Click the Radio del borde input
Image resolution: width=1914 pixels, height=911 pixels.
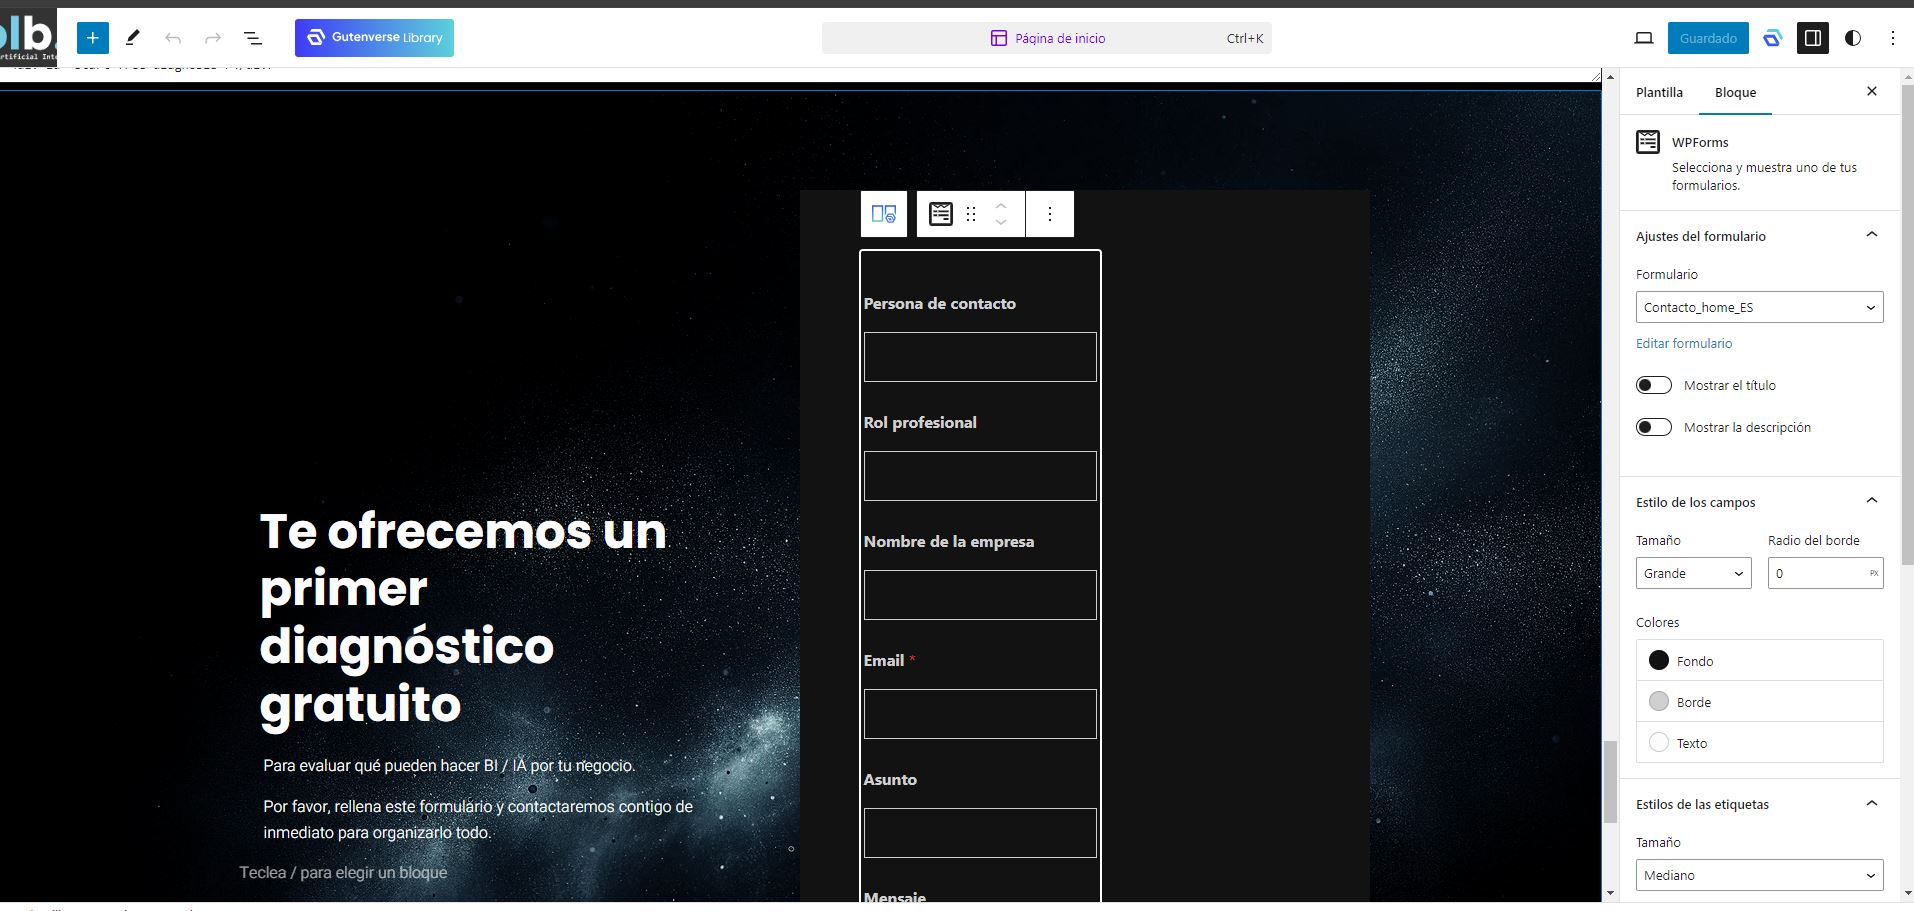(1816, 573)
